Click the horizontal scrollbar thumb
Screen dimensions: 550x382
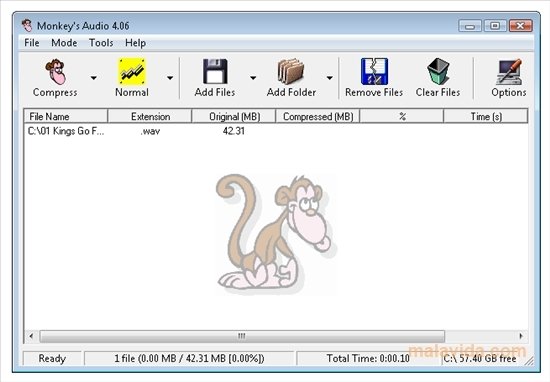click(242, 336)
